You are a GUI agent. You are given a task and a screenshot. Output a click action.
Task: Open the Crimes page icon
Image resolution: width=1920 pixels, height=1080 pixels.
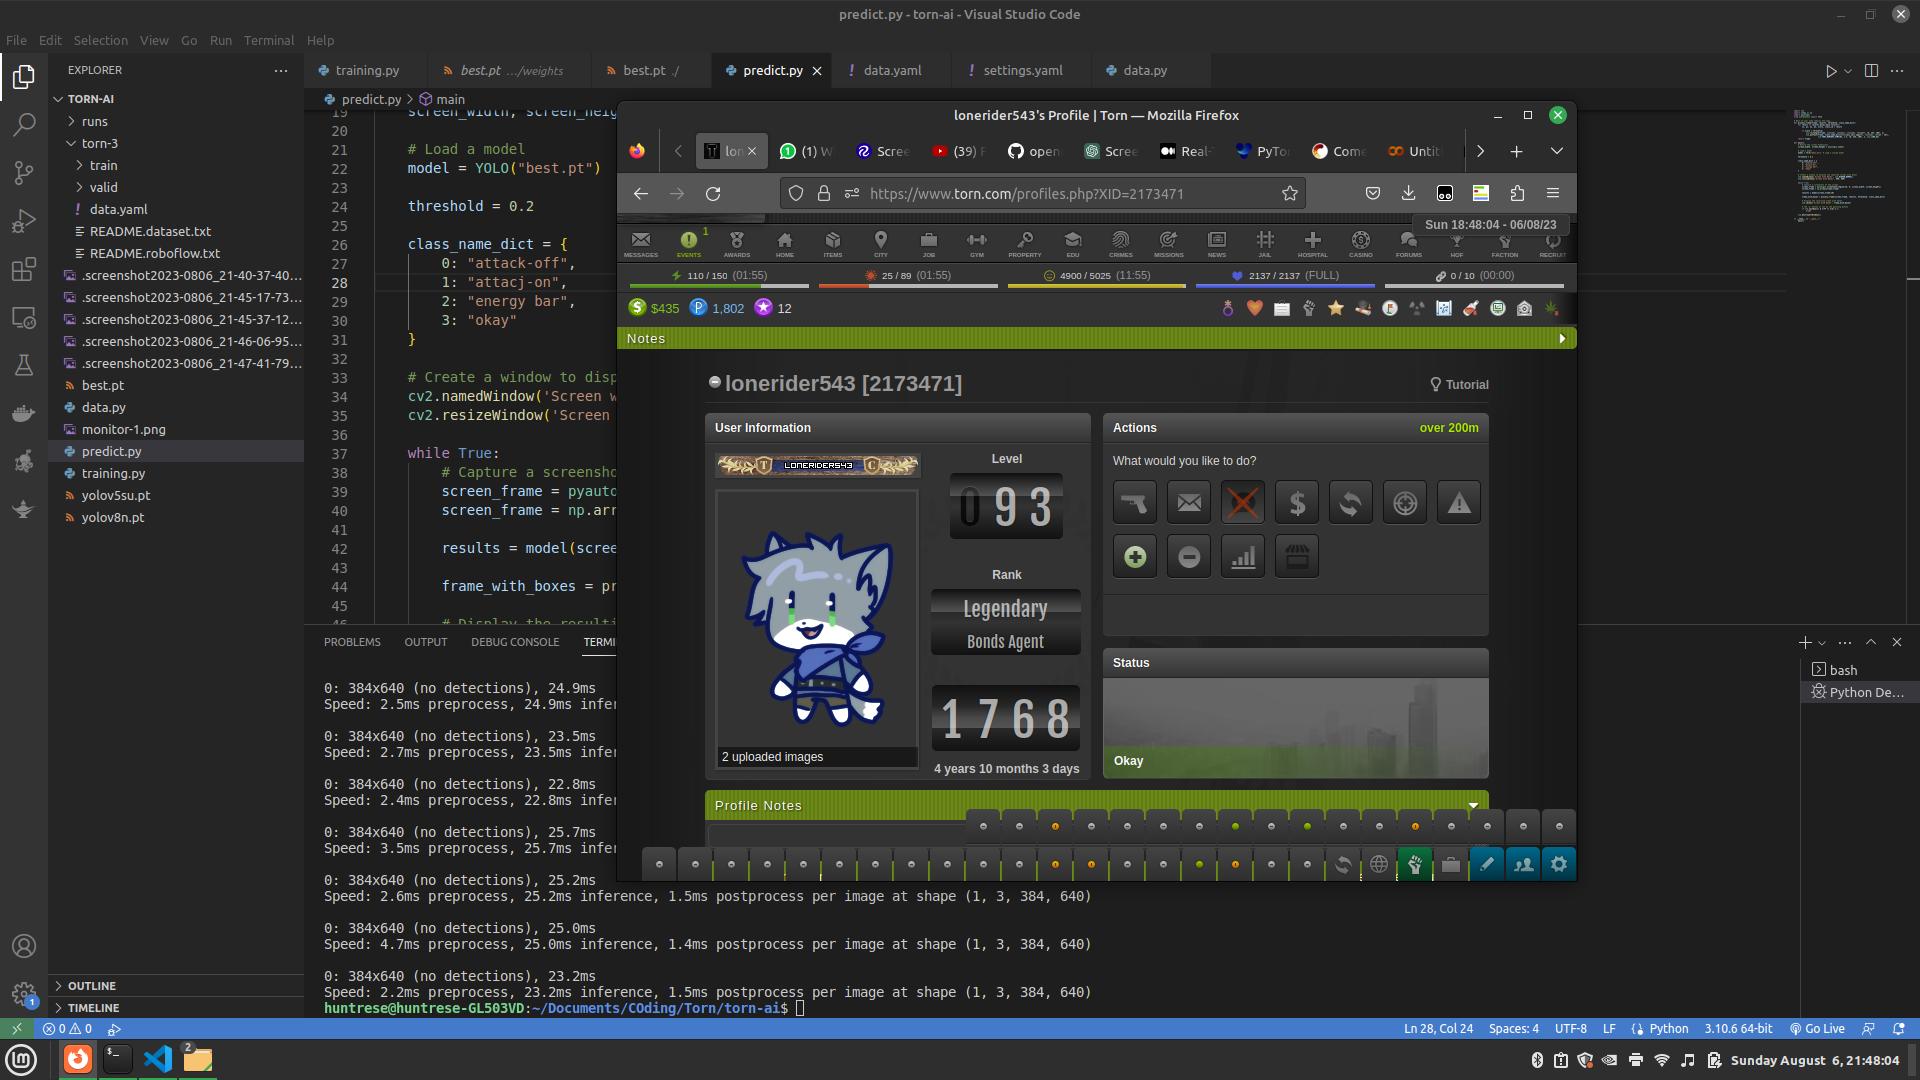coord(1121,243)
